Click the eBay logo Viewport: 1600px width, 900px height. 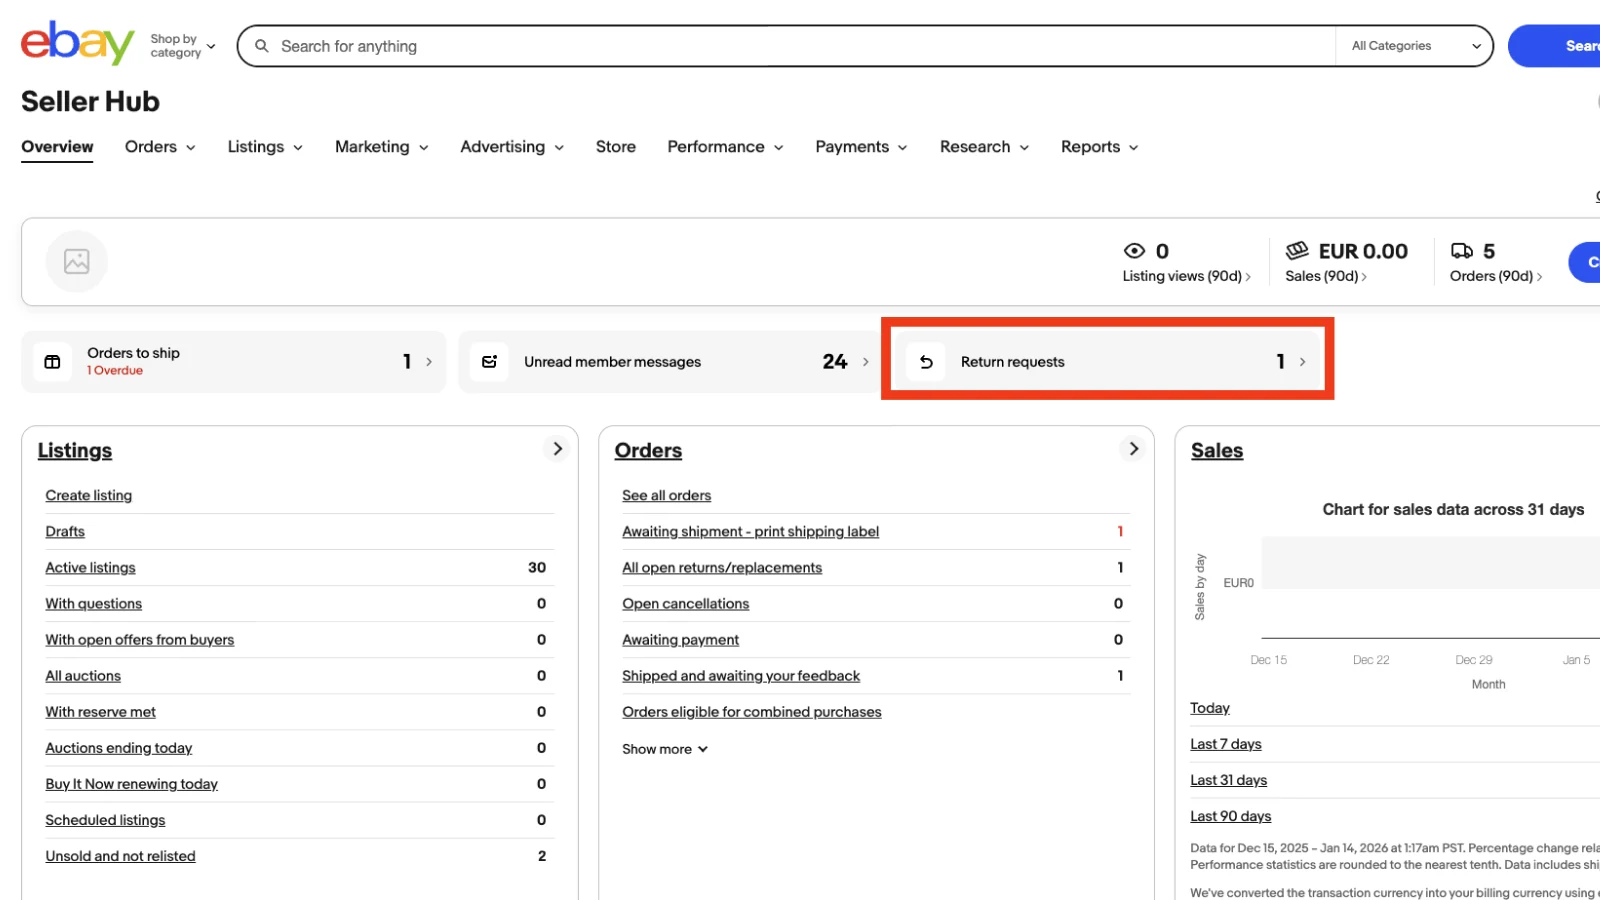tap(77, 43)
